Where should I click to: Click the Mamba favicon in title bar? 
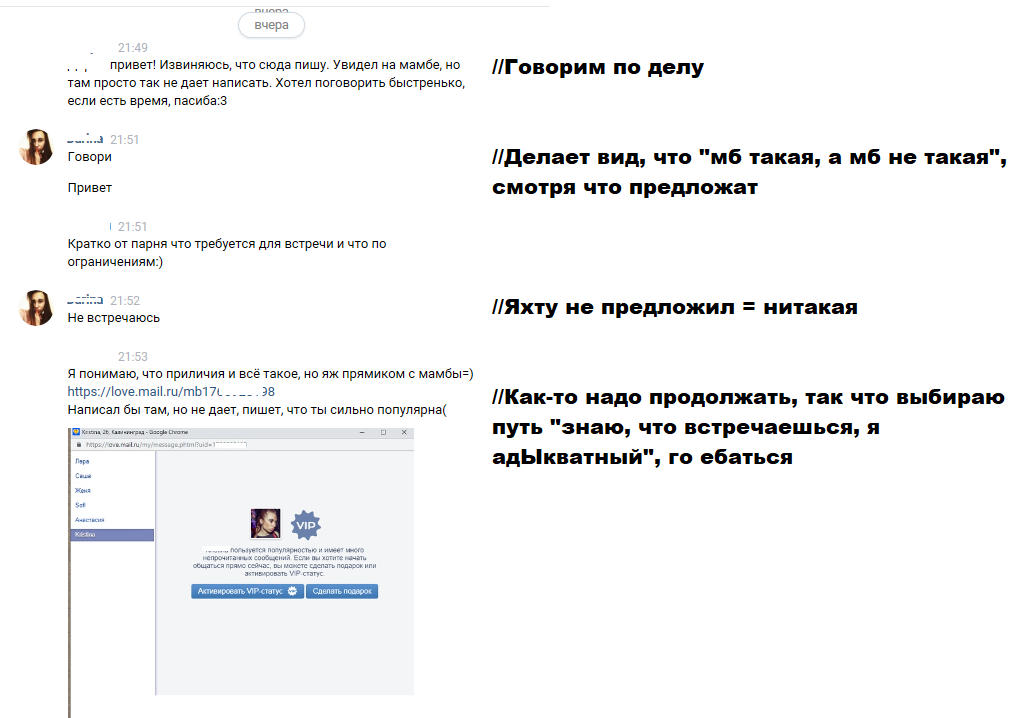(76, 432)
